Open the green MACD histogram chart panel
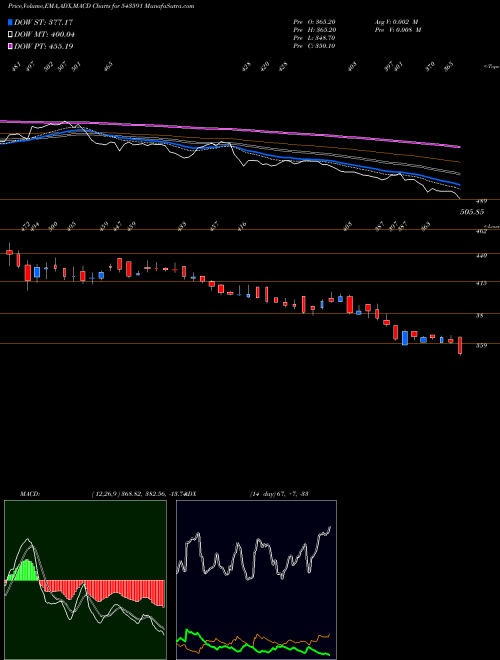This screenshot has height=660, width=500. pyautogui.click(x=85, y=580)
